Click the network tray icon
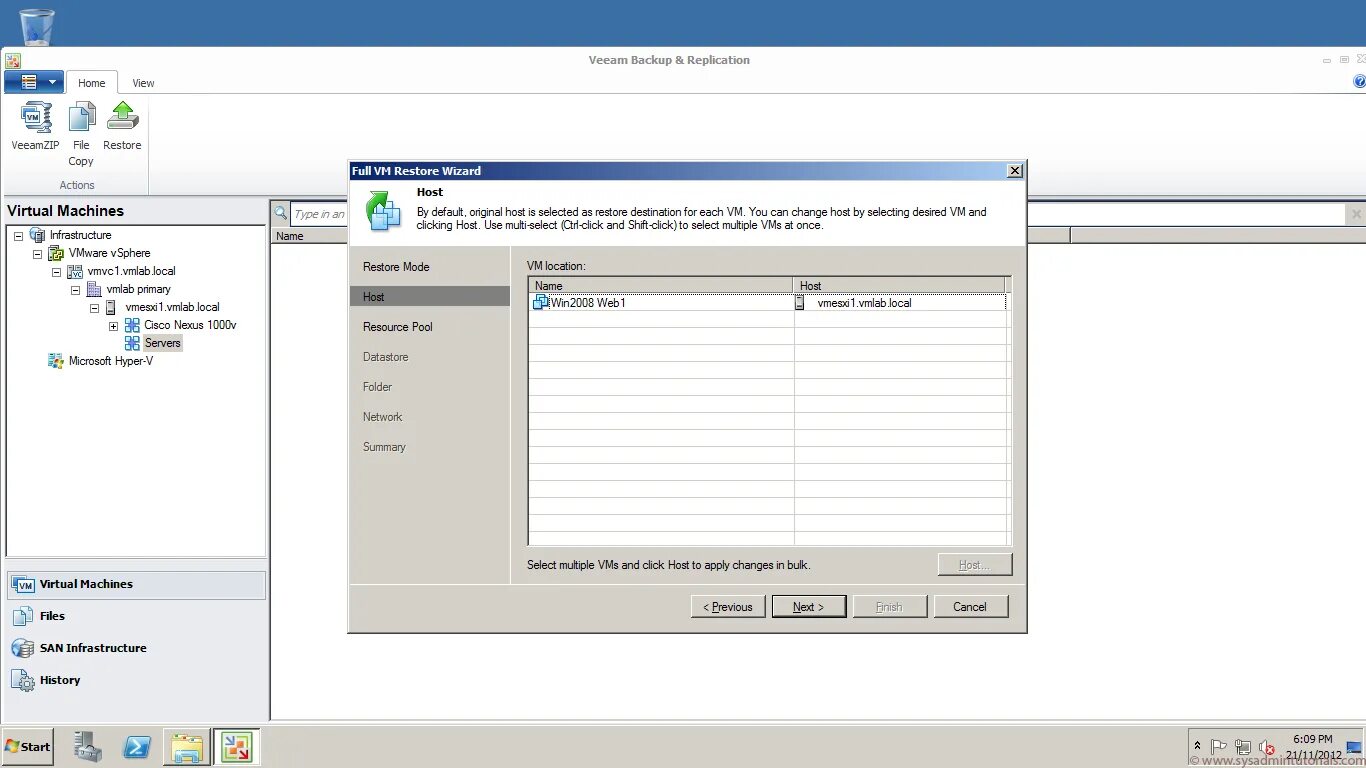The image size is (1366, 768). pyautogui.click(x=1243, y=747)
